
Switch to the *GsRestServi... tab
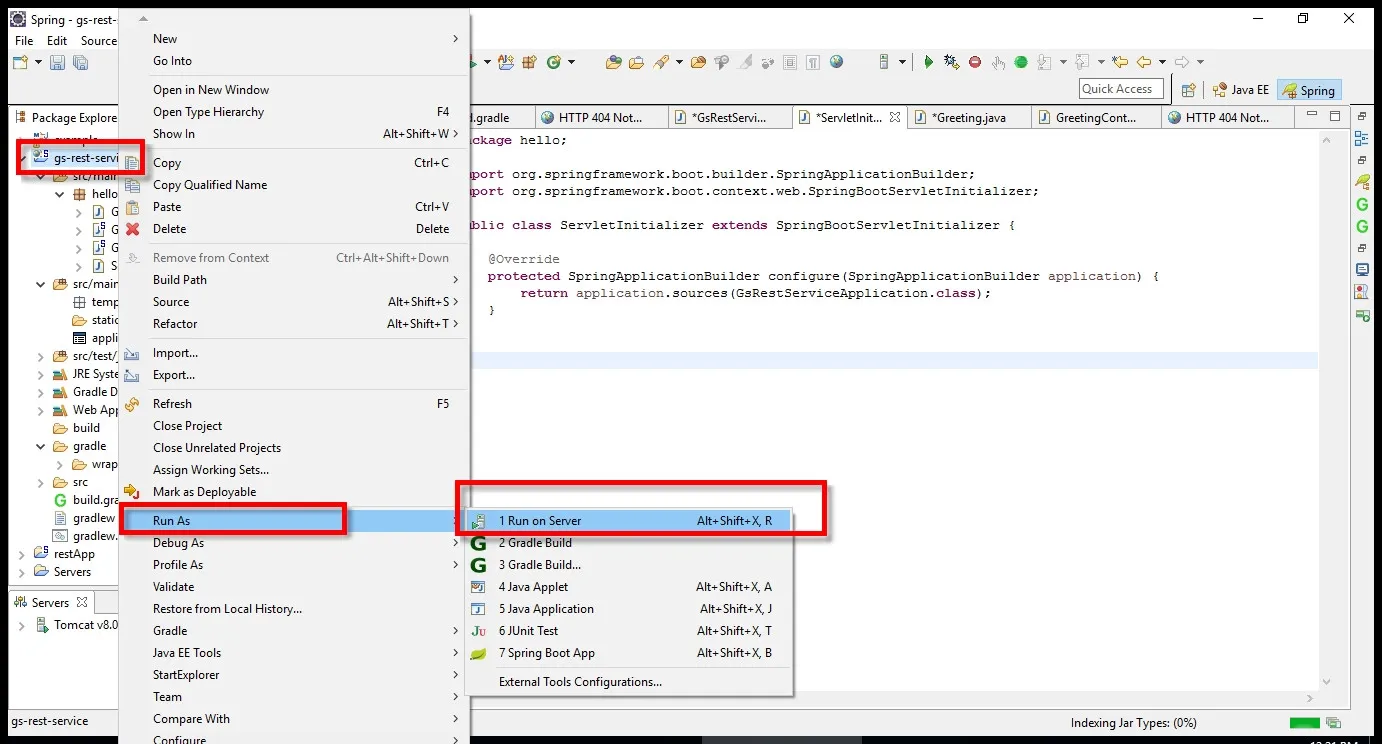731,117
